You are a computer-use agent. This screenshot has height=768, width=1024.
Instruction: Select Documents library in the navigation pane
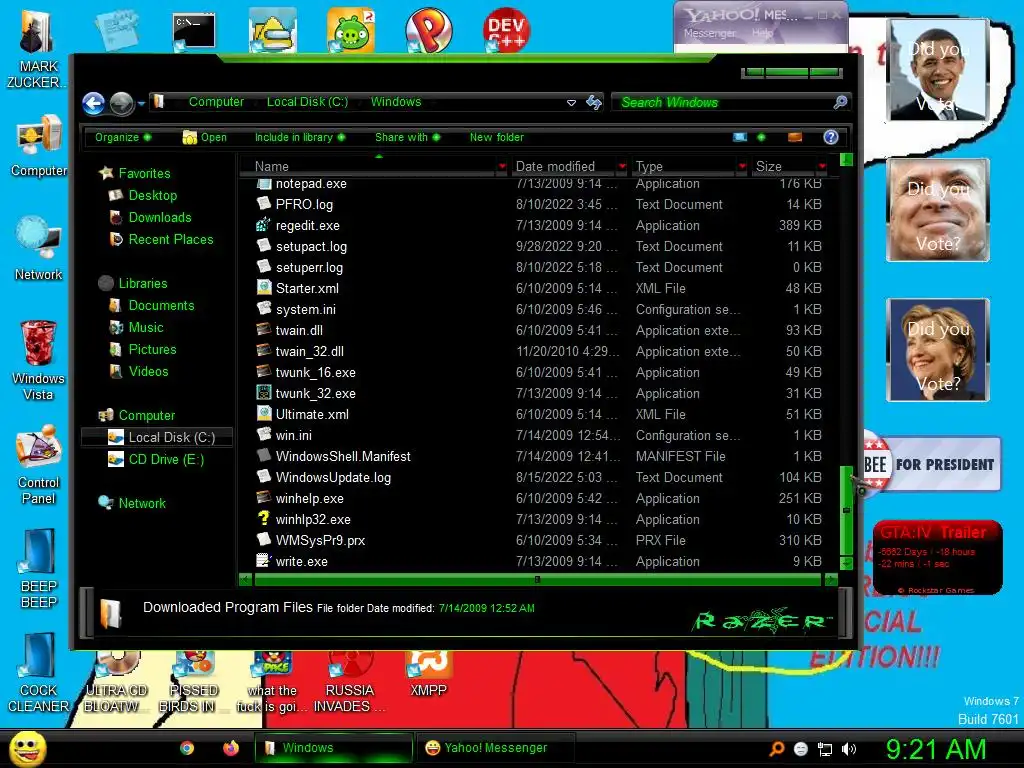pyautogui.click(x=161, y=306)
